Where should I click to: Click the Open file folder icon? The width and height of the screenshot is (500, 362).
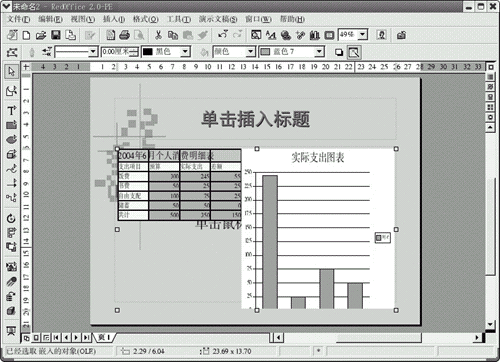click(41, 35)
